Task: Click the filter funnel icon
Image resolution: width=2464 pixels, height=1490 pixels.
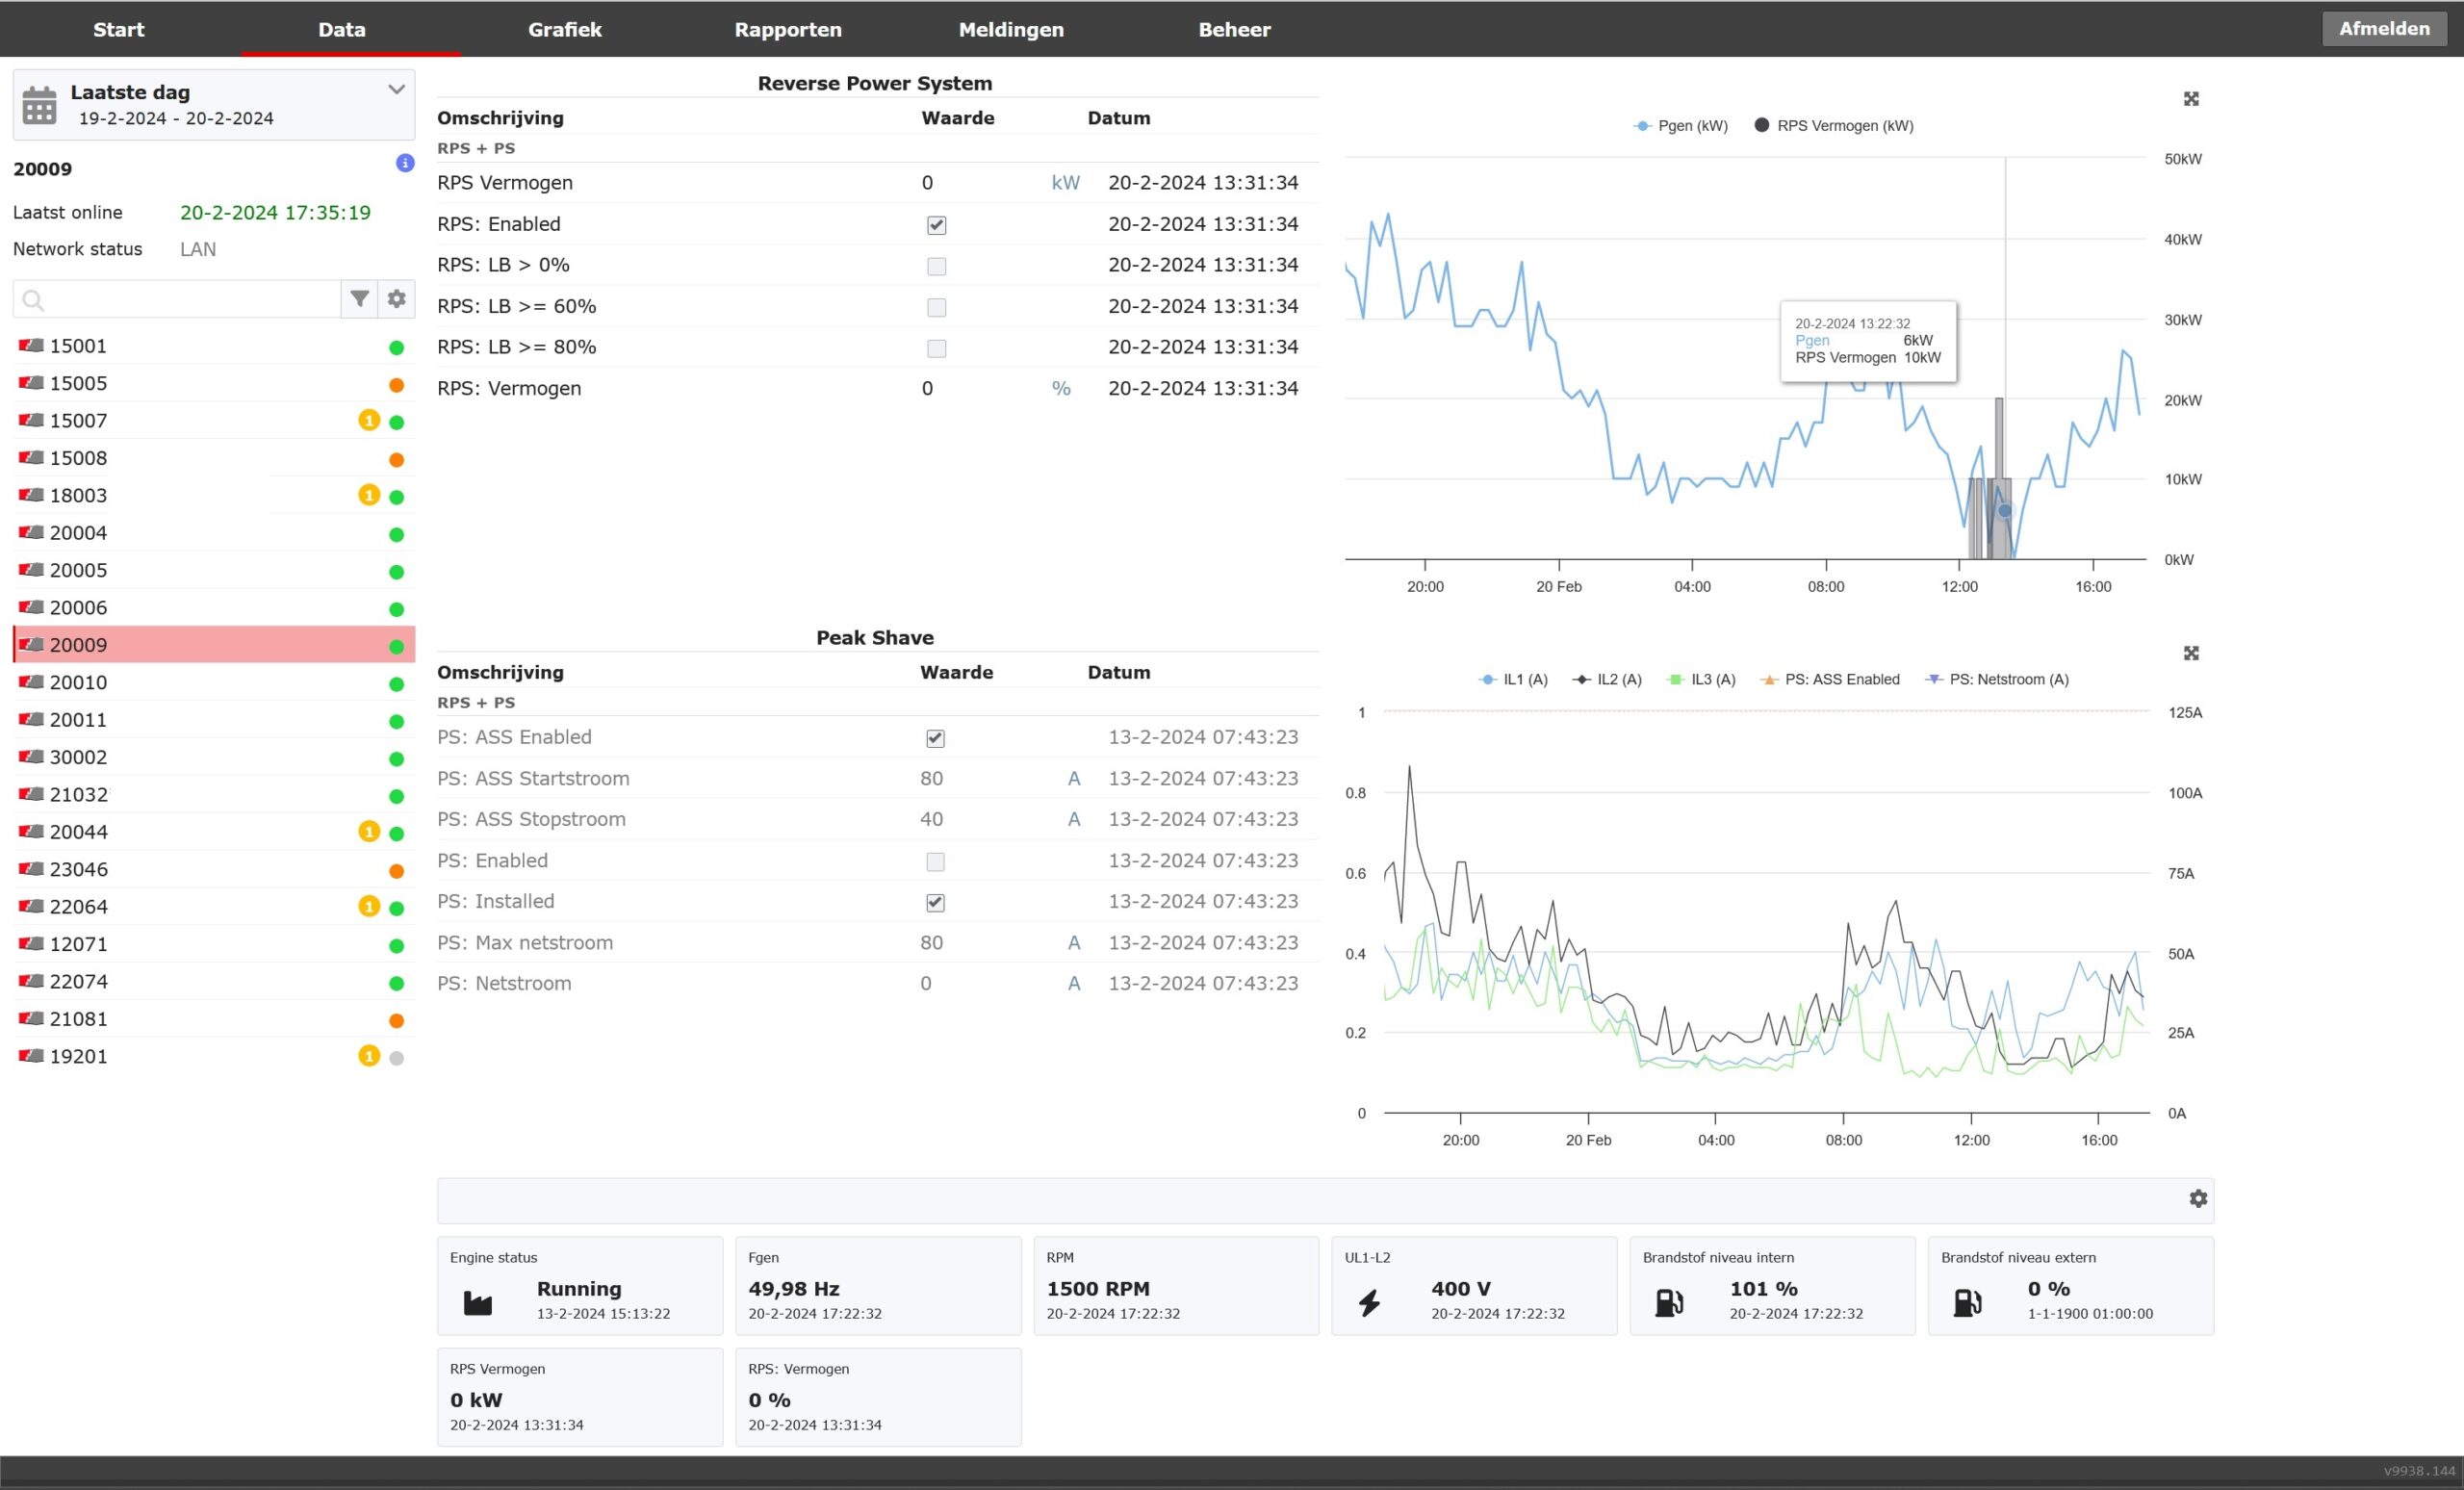Action: click(359, 299)
